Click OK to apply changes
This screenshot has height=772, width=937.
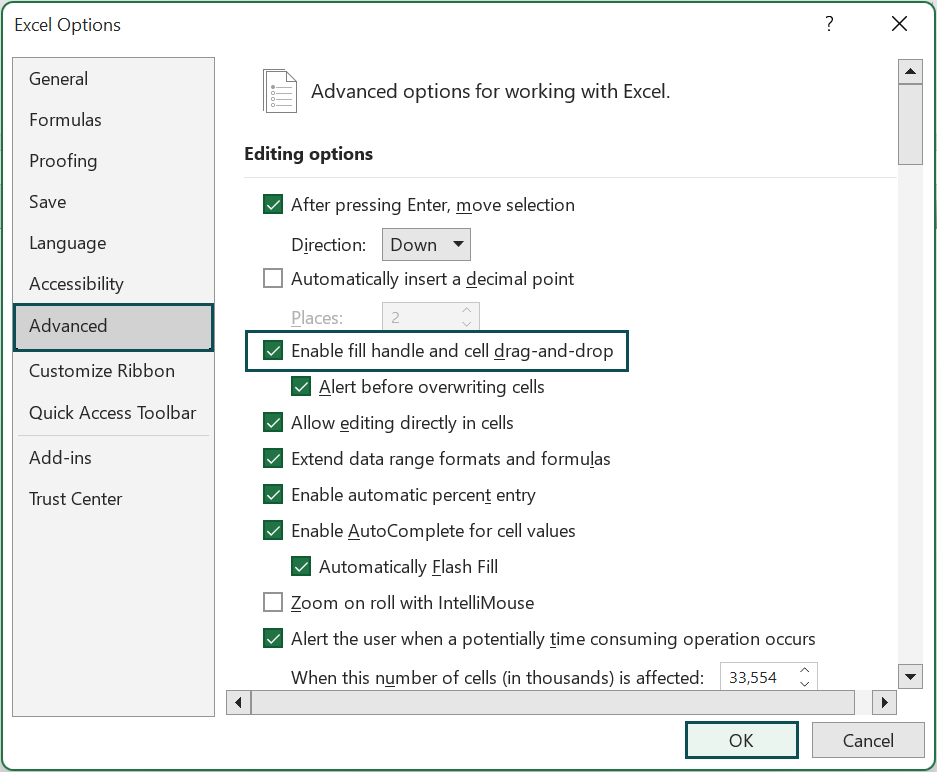pyautogui.click(x=741, y=740)
